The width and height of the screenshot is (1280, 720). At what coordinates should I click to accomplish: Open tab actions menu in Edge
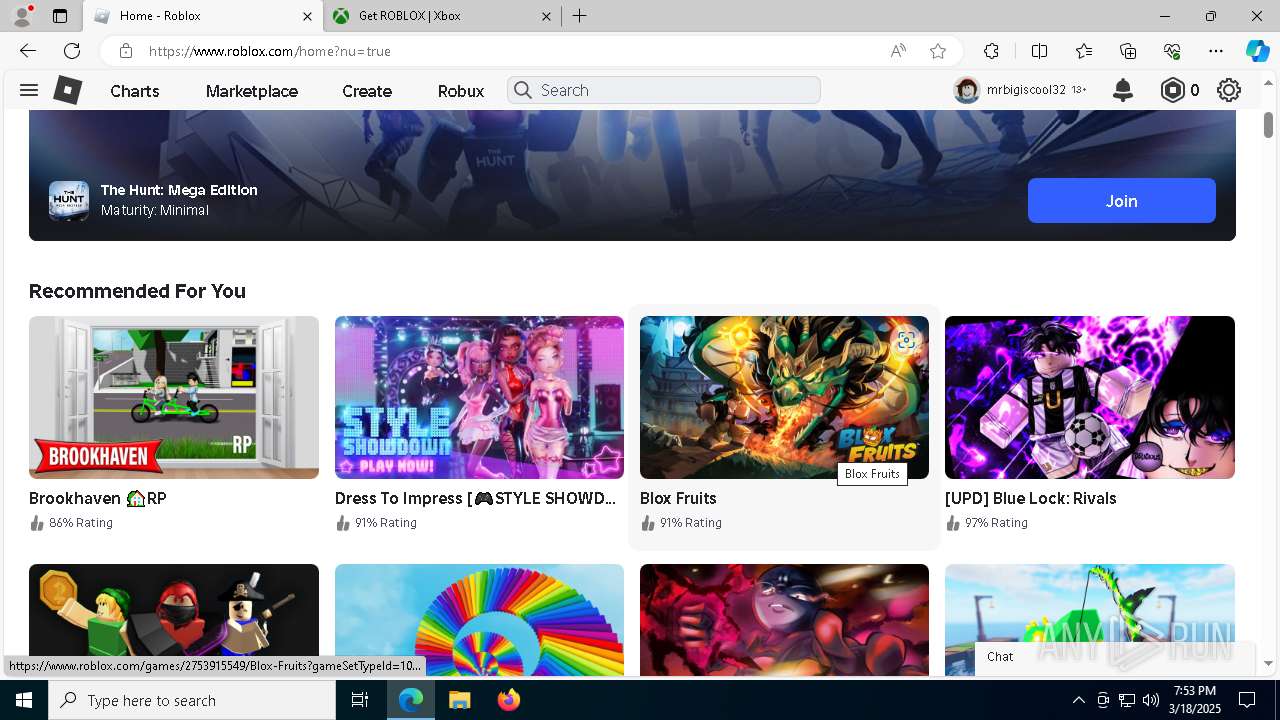60,16
